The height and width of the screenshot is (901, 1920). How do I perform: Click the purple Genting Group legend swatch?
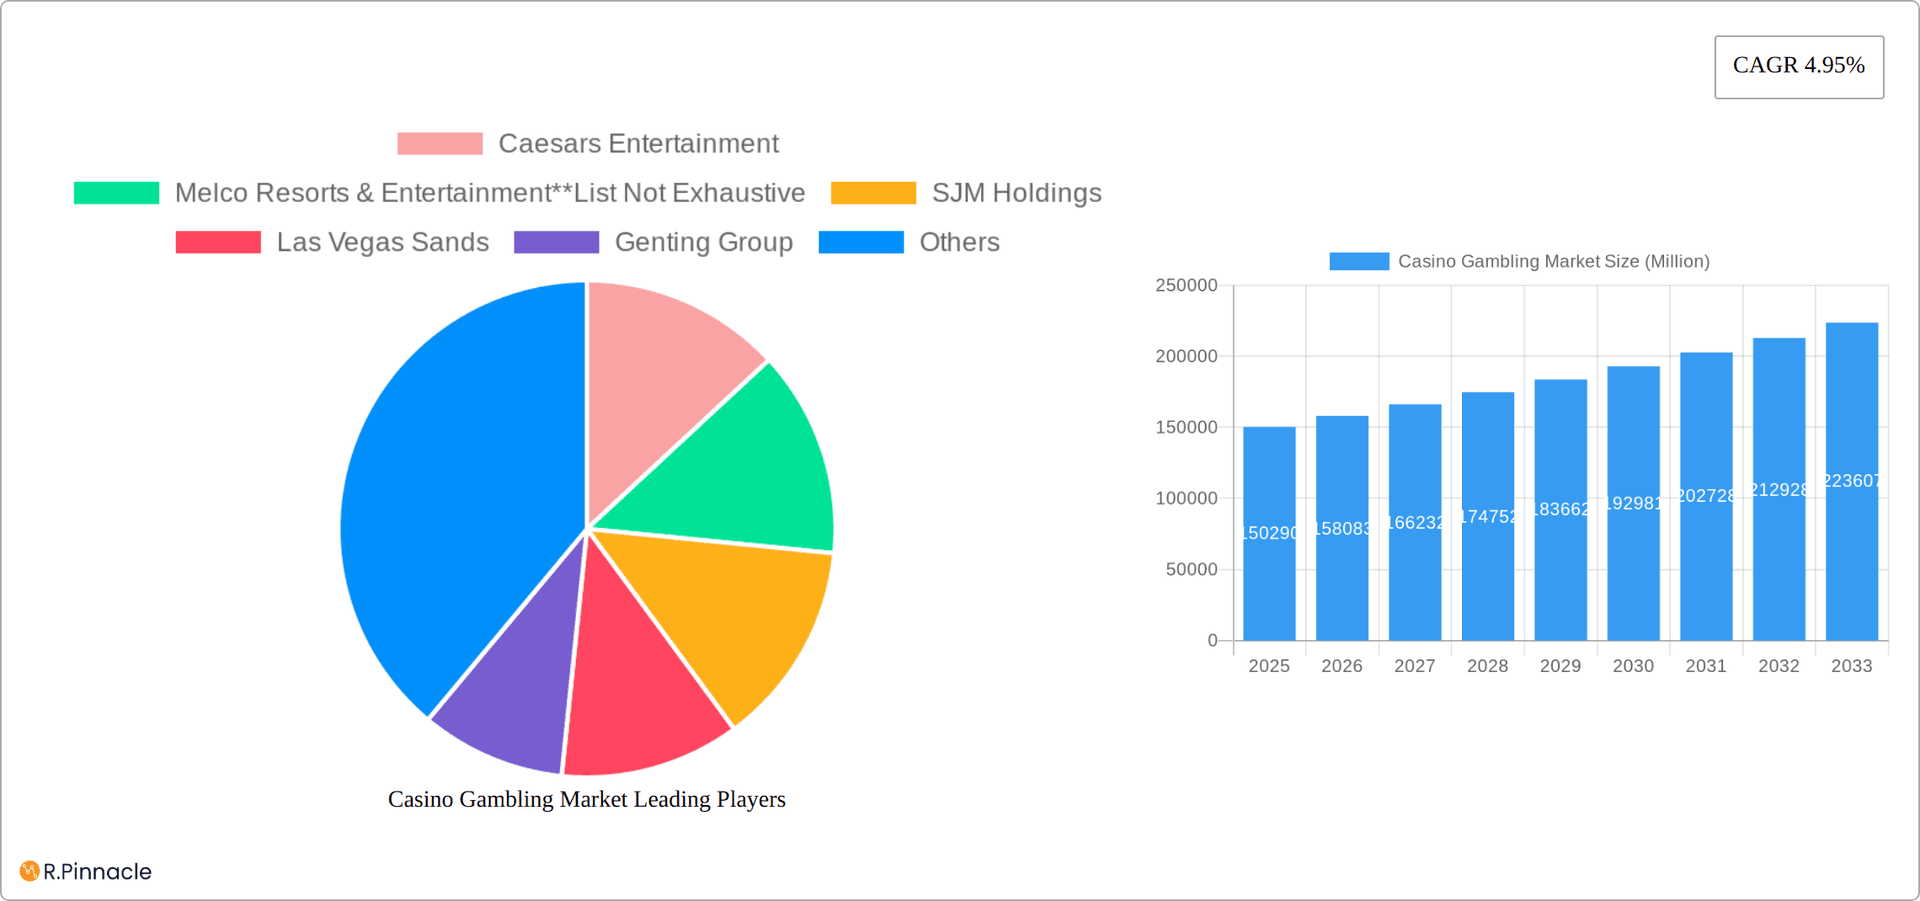coord(557,242)
